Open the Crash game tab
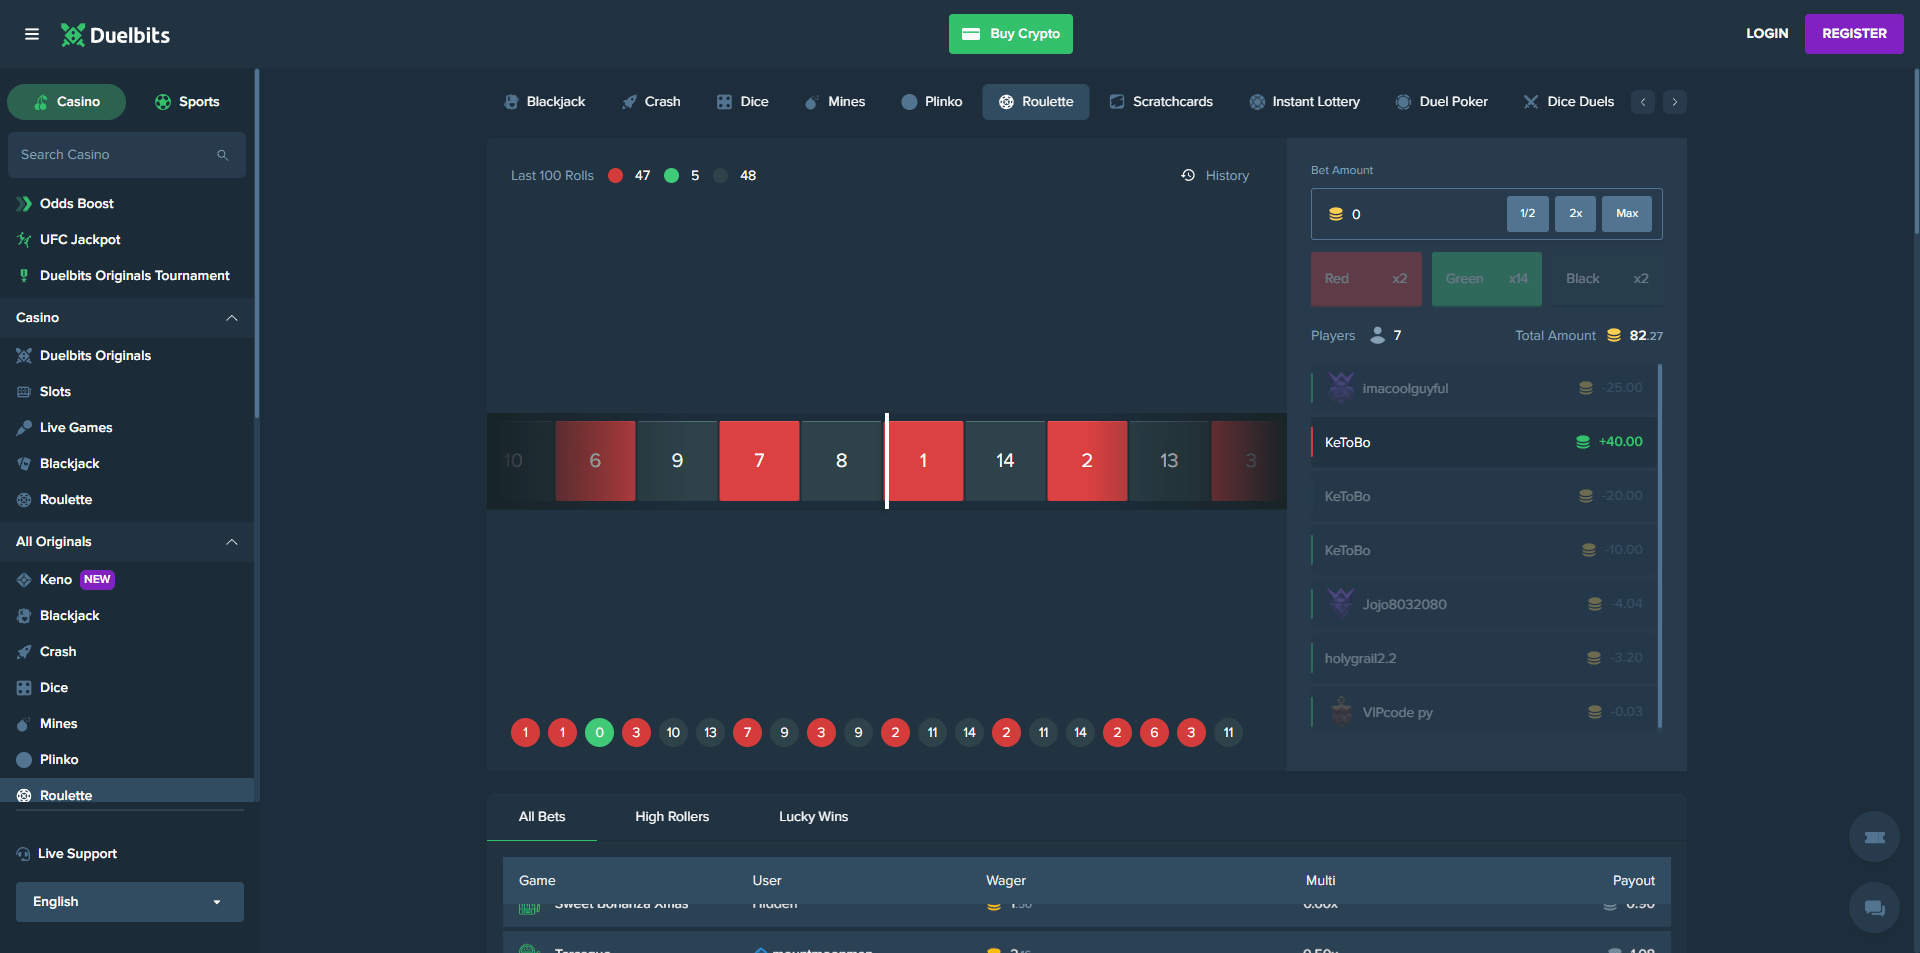Screen dimensions: 1920x953 [x=651, y=102]
